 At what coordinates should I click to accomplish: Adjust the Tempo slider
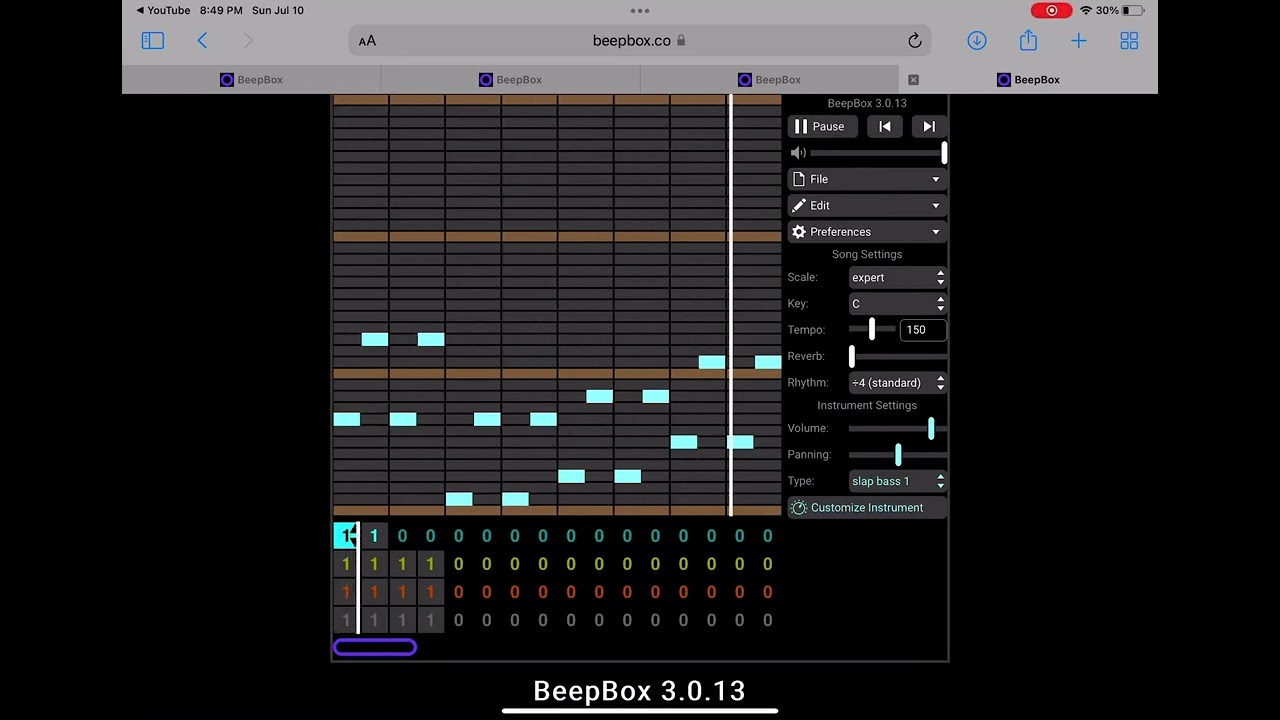tap(872, 329)
